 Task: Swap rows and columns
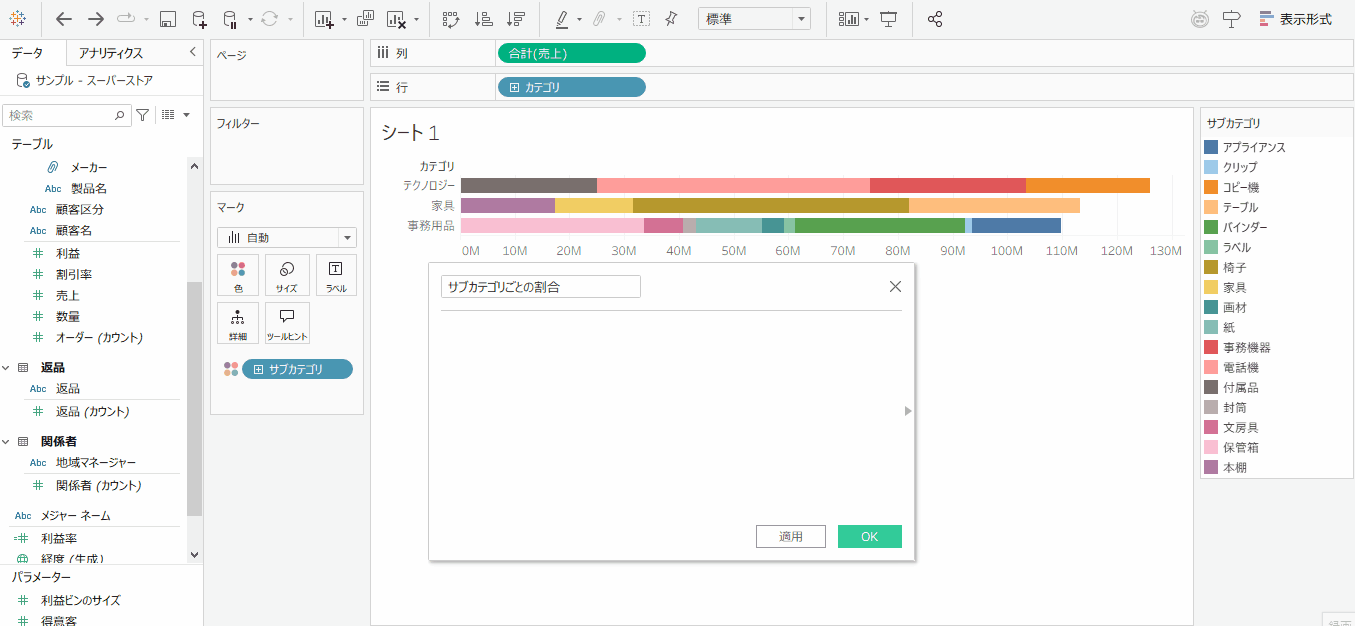click(450, 19)
